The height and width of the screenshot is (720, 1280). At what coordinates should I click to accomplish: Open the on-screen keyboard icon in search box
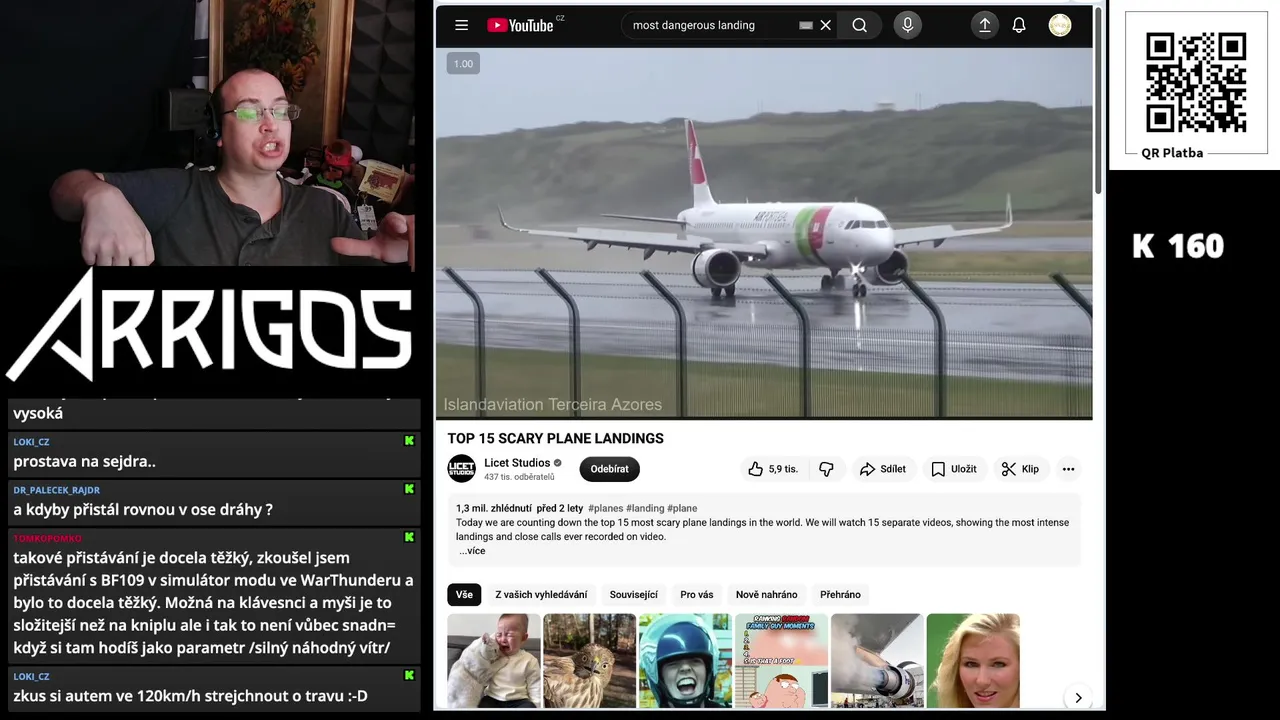806,25
